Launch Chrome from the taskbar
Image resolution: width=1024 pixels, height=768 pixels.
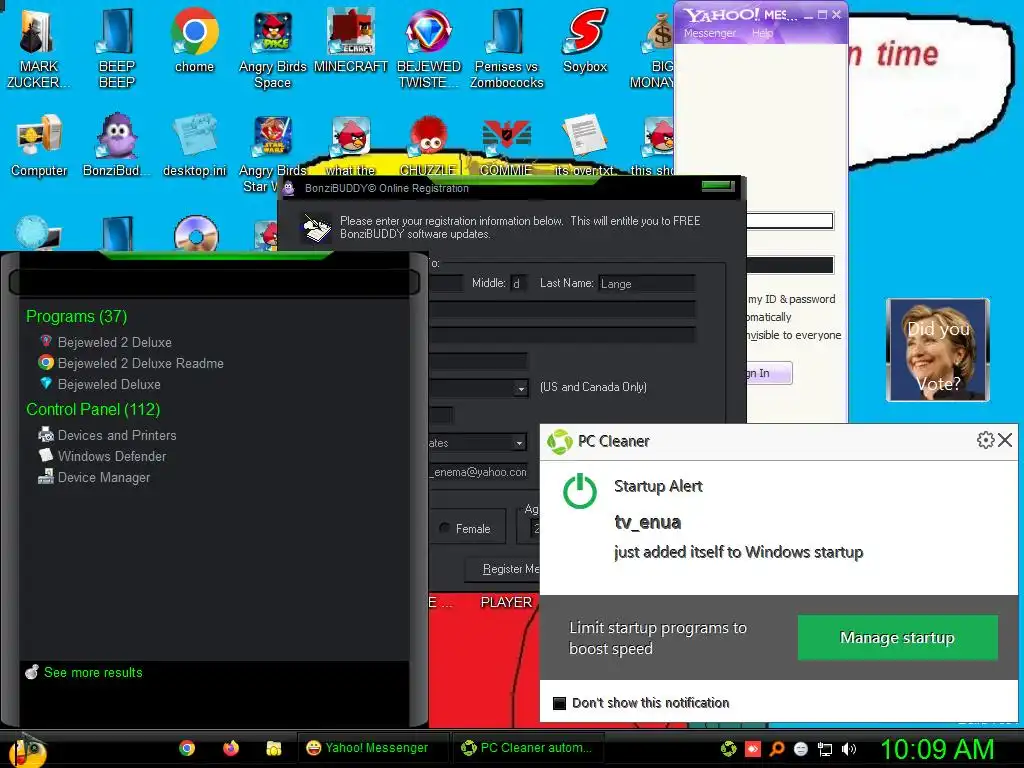coord(187,748)
